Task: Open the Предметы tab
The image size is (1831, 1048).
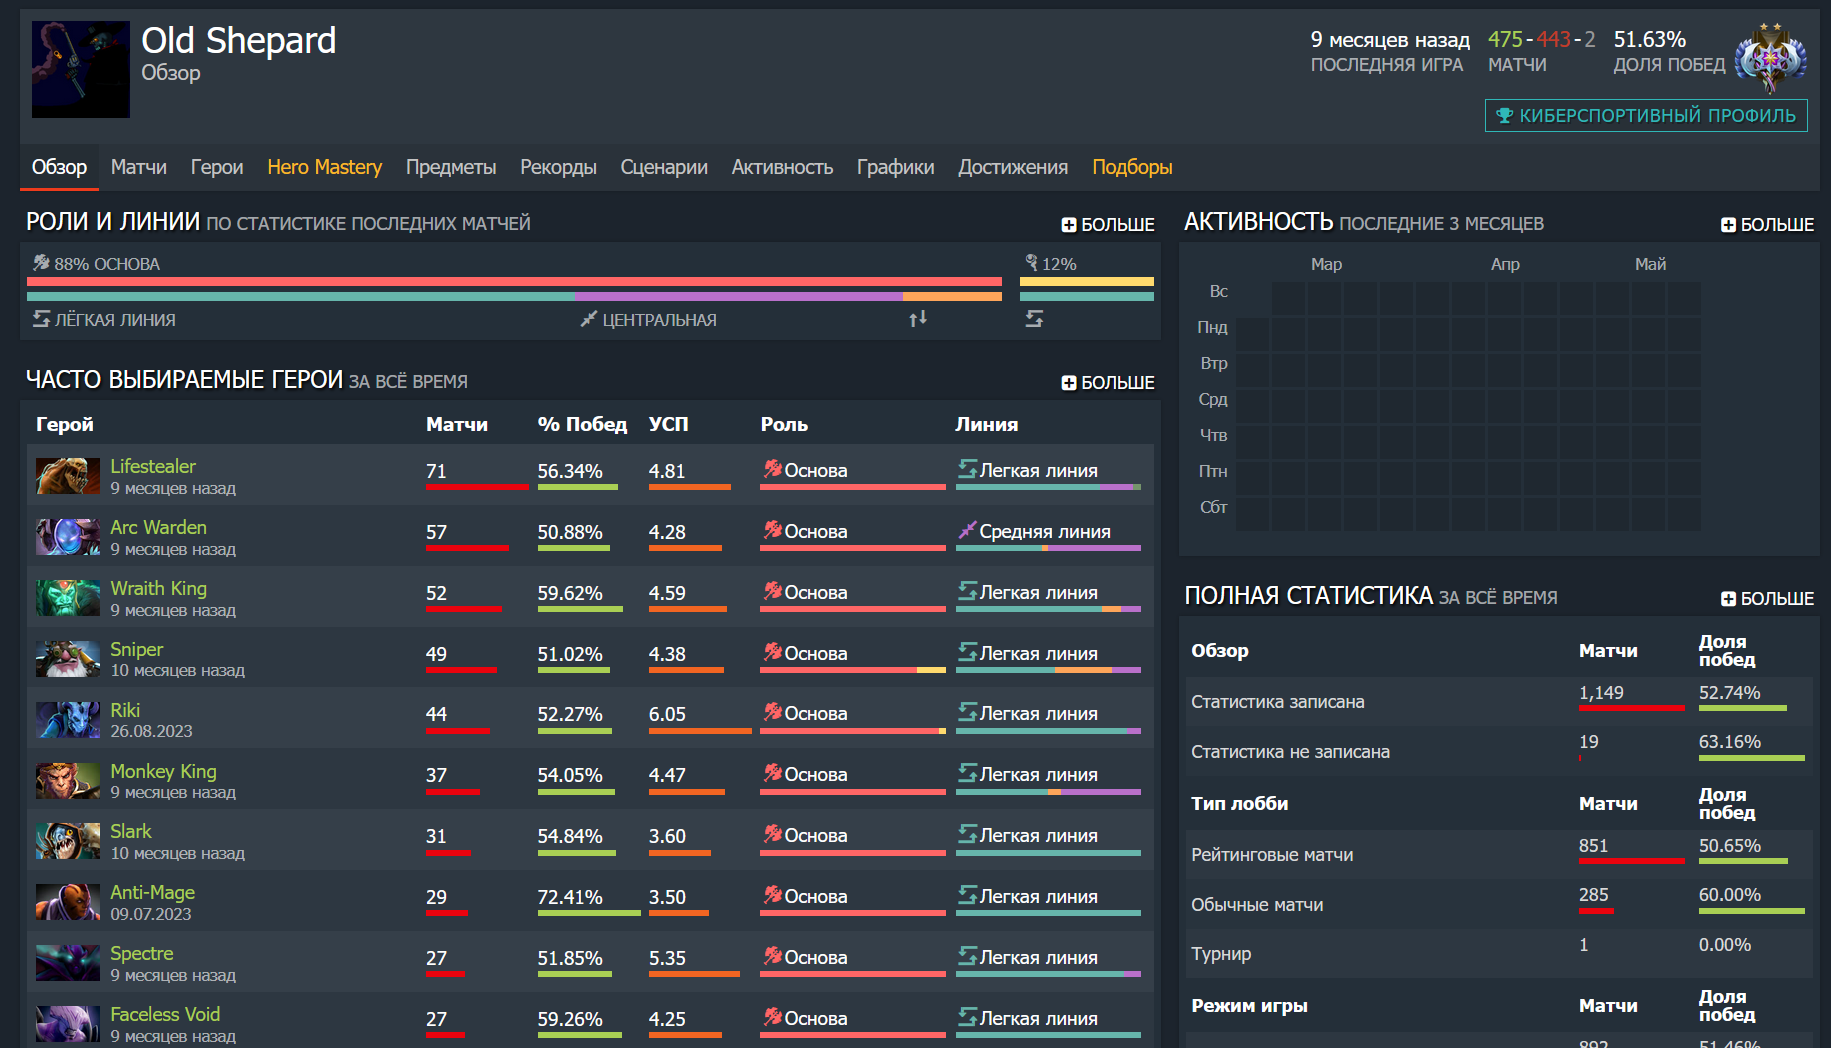Action: click(451, 167)
